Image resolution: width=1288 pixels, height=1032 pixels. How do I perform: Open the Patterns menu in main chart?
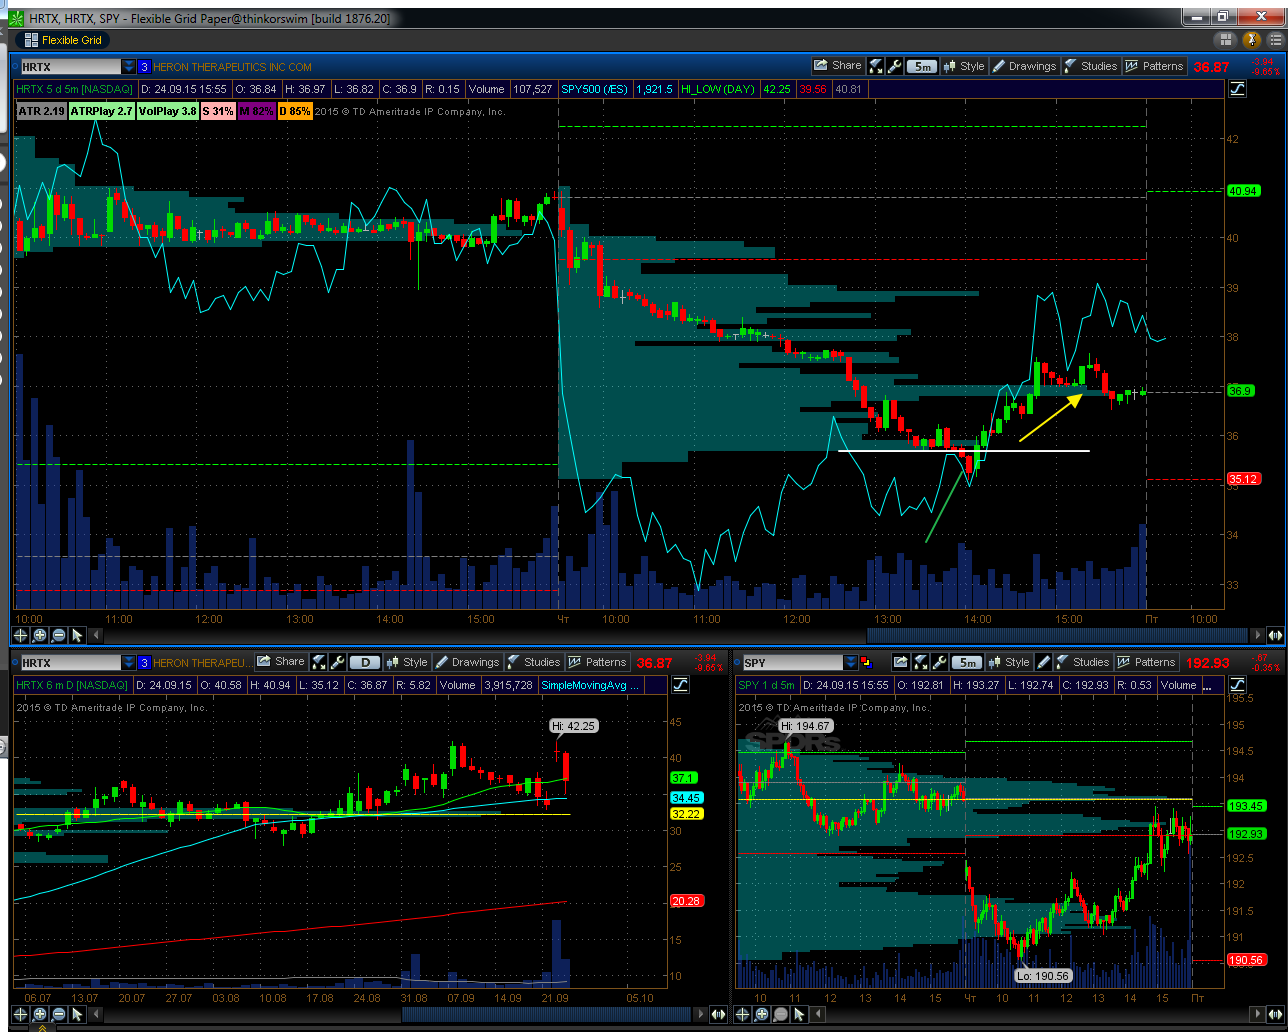tap(1154, 66)
